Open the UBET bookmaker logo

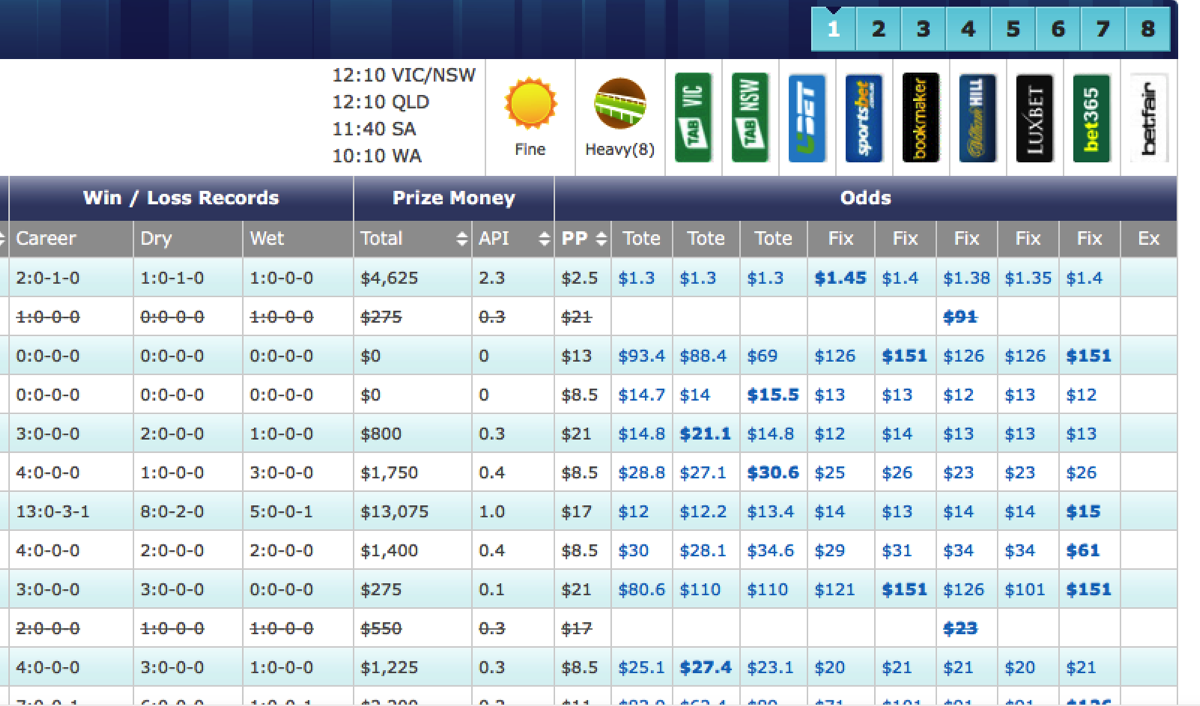coord(807,117)
